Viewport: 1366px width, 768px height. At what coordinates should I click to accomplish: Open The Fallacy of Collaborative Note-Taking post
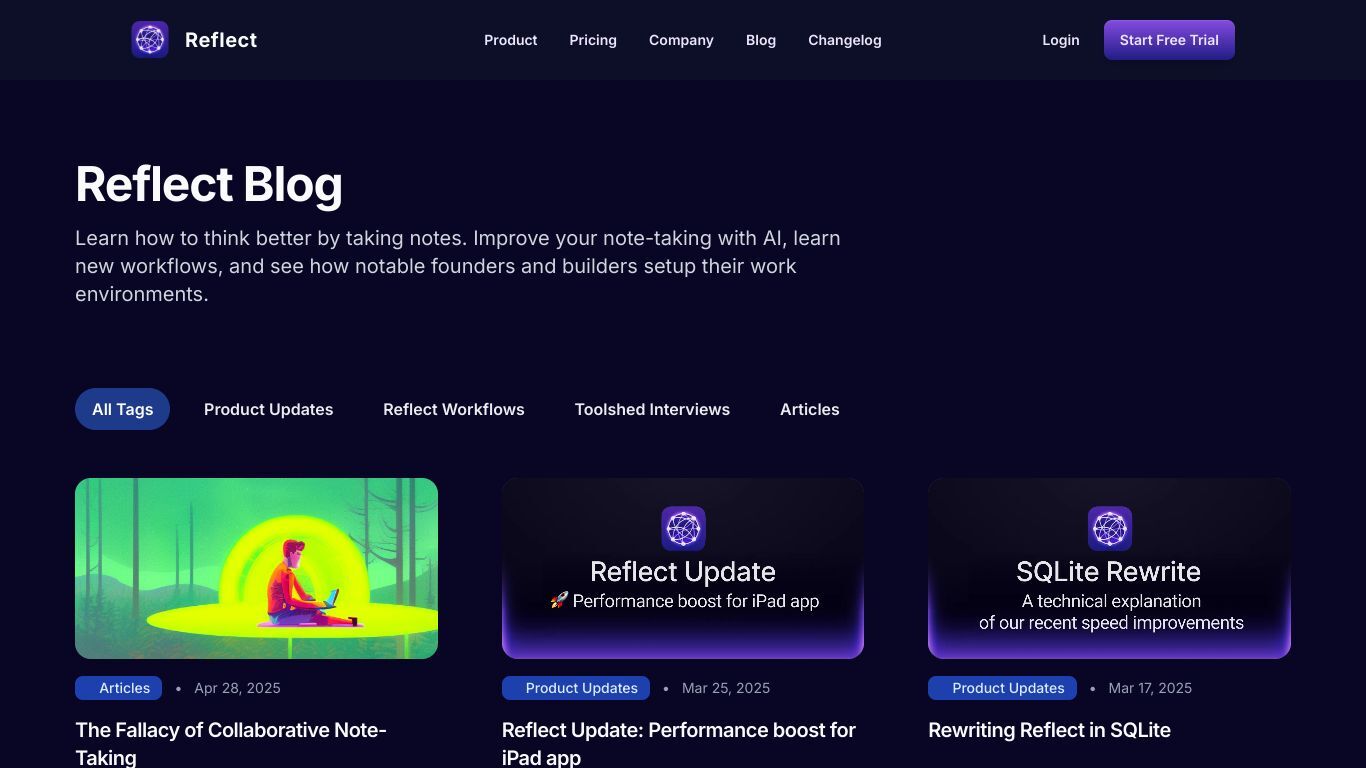[x=231, y=743]
